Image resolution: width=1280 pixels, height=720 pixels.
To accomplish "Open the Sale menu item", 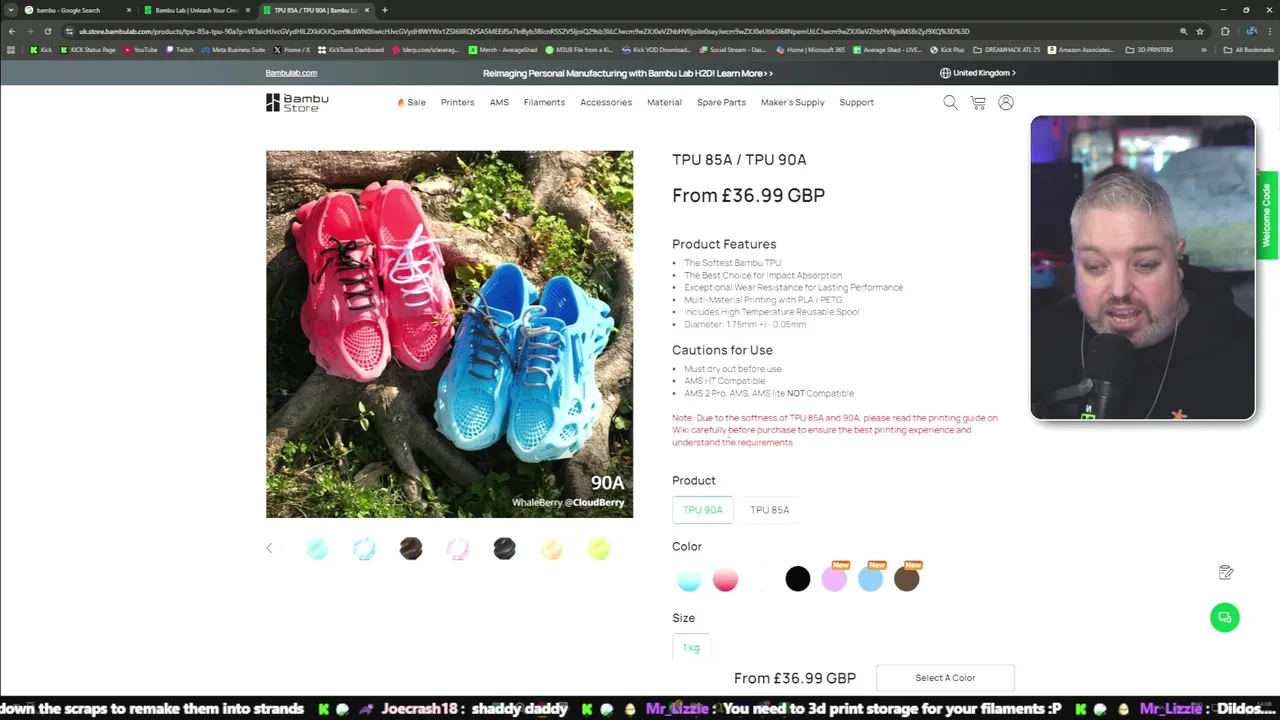I will coord(411,102).
